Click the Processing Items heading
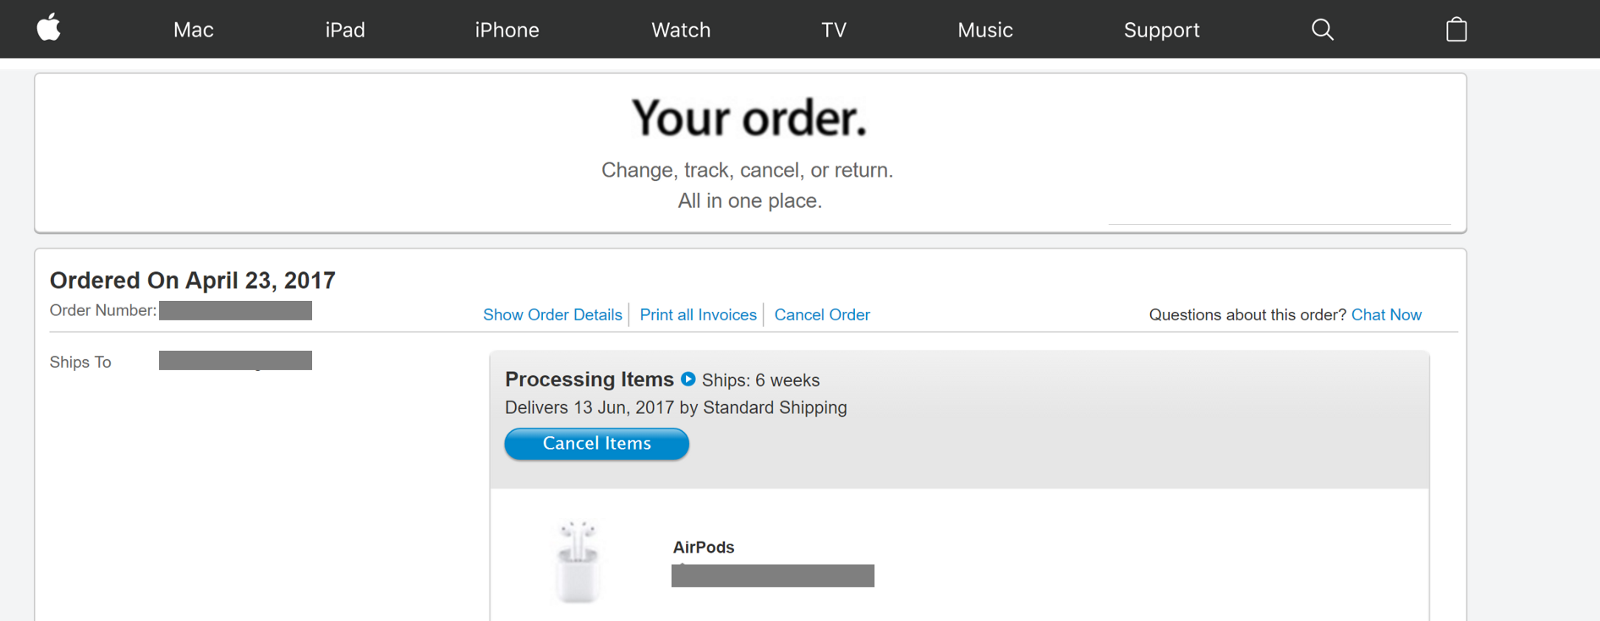1600x621 pixels. point(589,379)
